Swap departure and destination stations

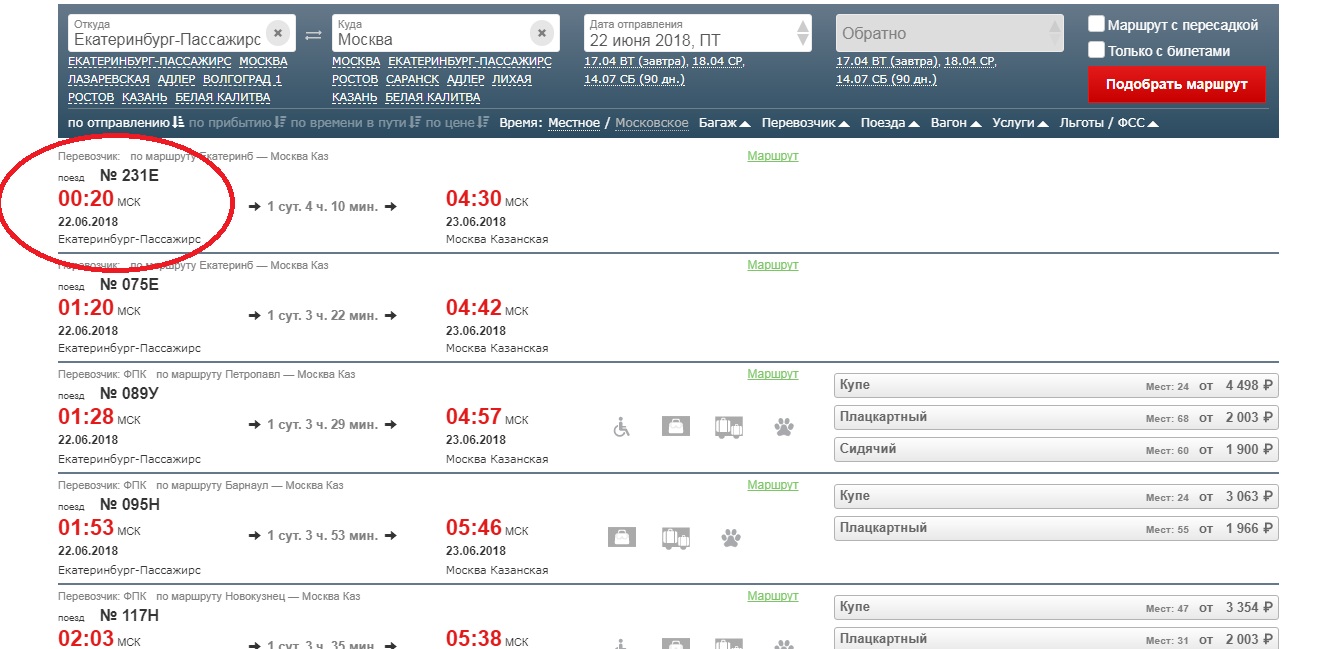[x=314, y=35]
